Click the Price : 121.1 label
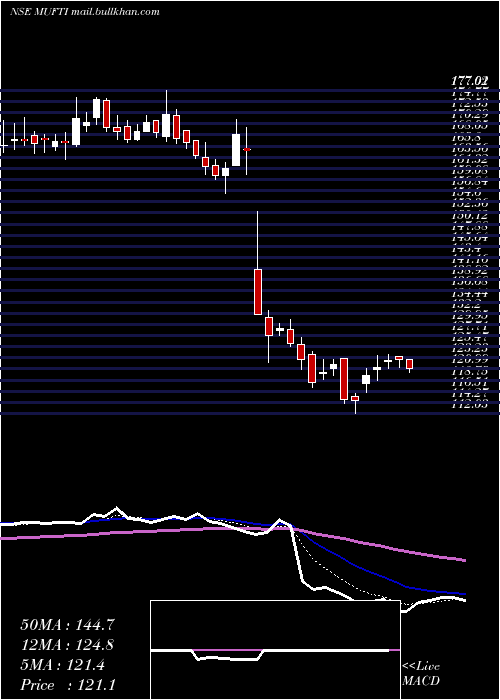500x700 pixels. coord(67,685)
